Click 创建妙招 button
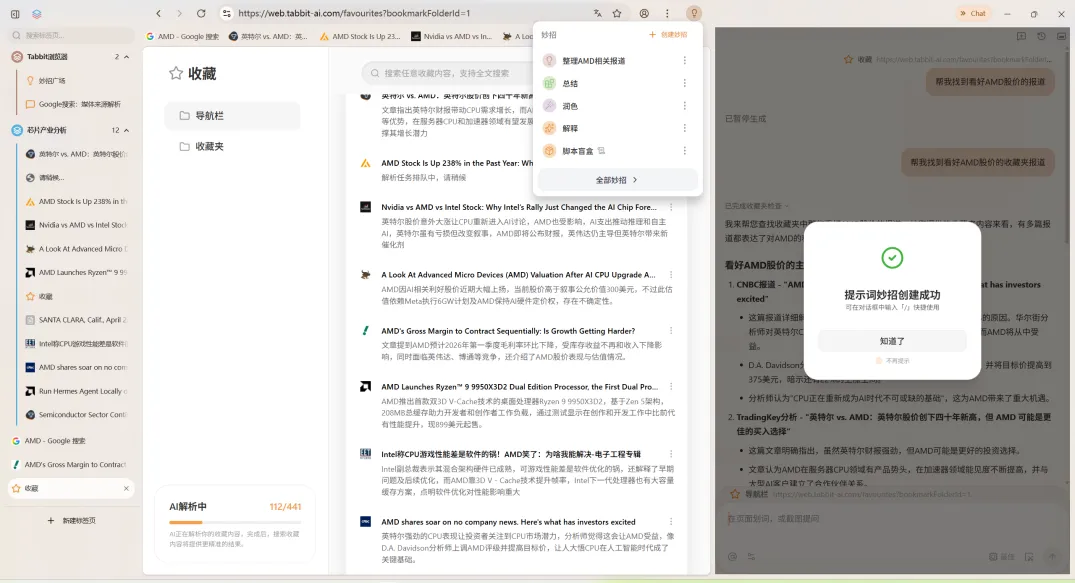The width and height of the screenshot is (1075, 583). (668, 34)
